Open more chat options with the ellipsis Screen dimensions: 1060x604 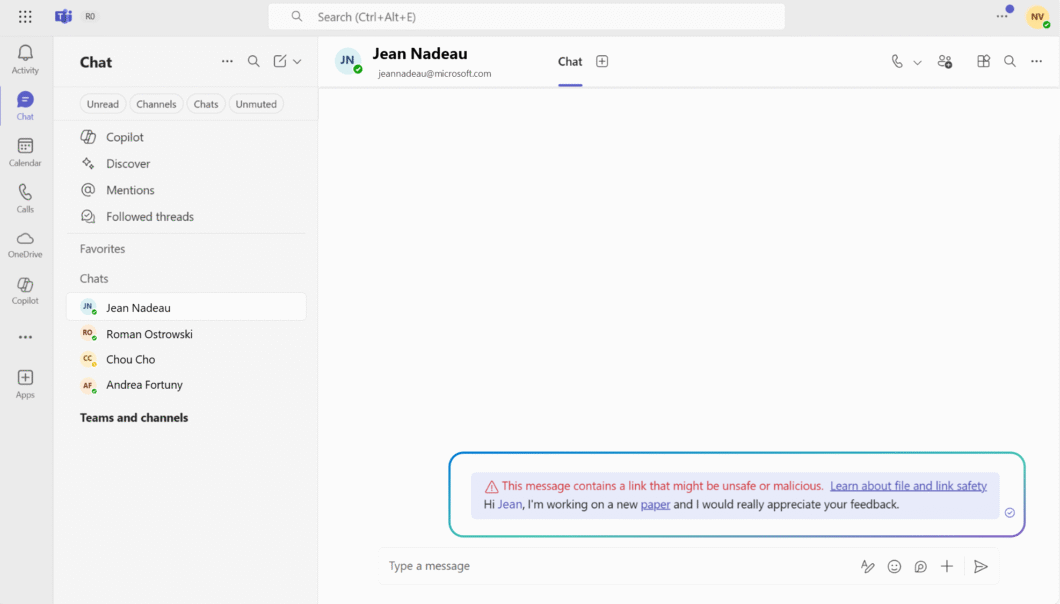[x=1036, y=61]
